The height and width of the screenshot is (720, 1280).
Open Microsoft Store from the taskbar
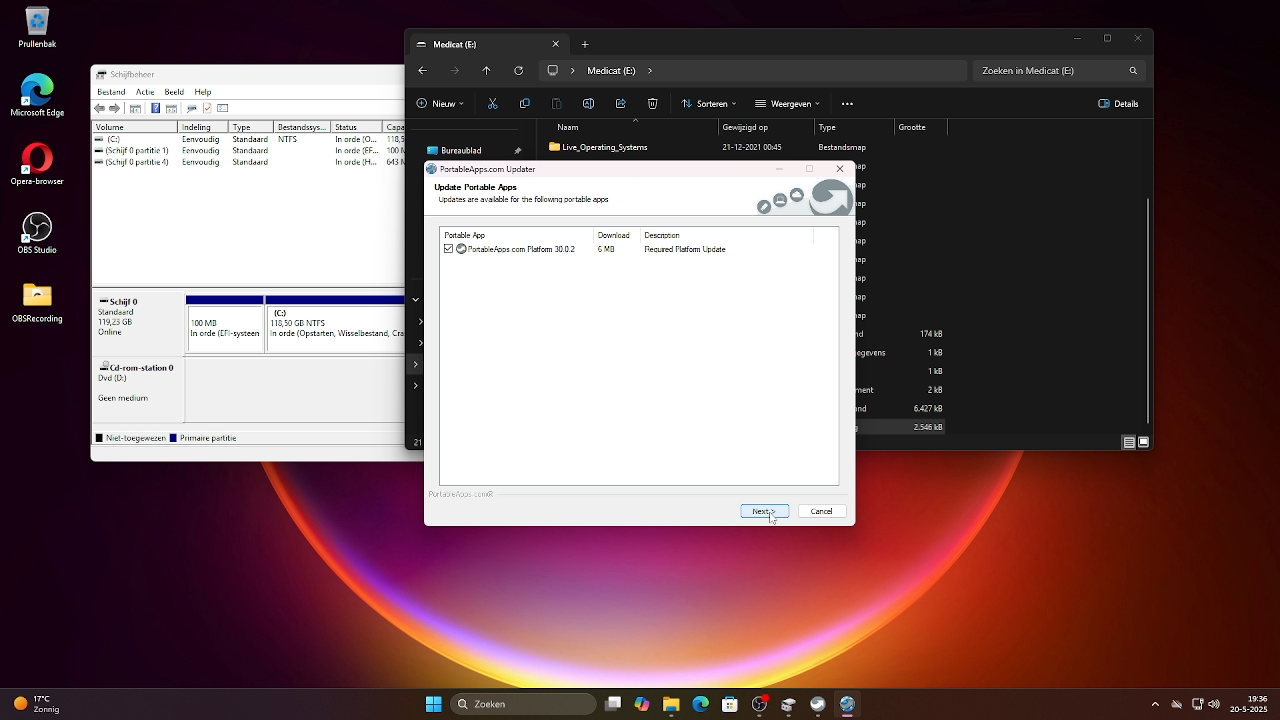click(730, 704)
